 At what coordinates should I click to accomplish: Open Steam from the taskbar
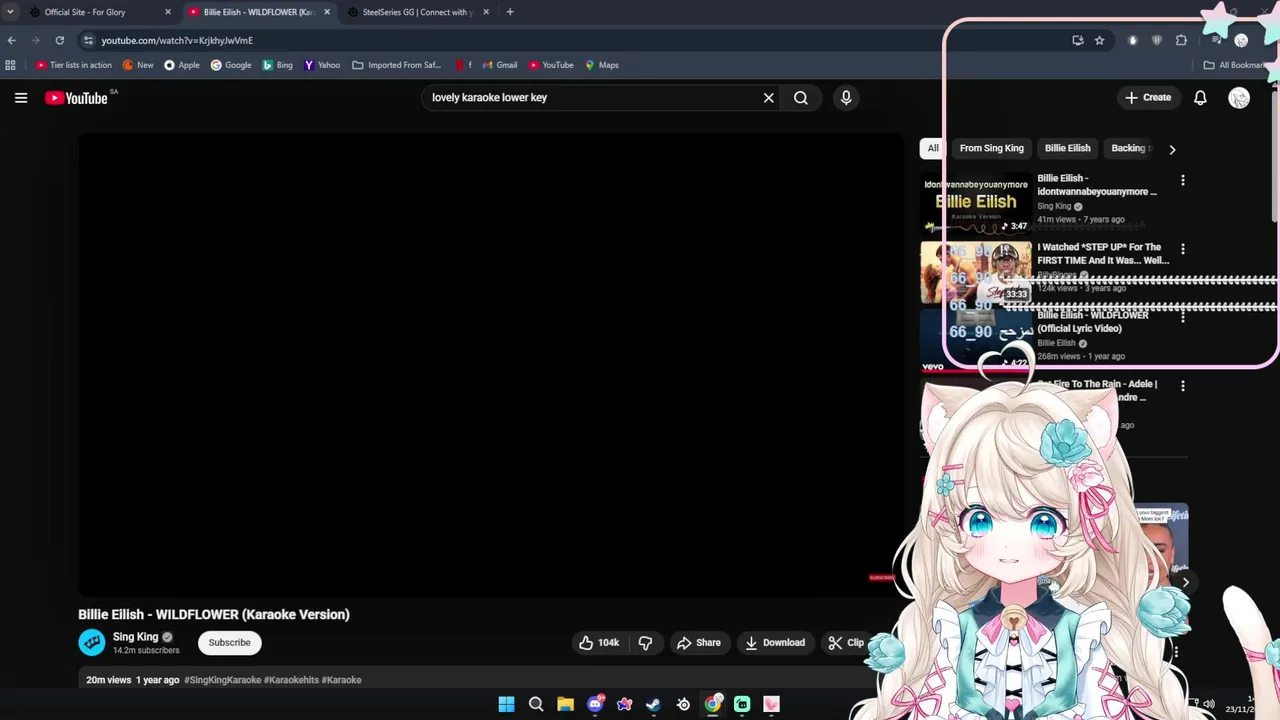pyautogui.click(x=654, y=704)
